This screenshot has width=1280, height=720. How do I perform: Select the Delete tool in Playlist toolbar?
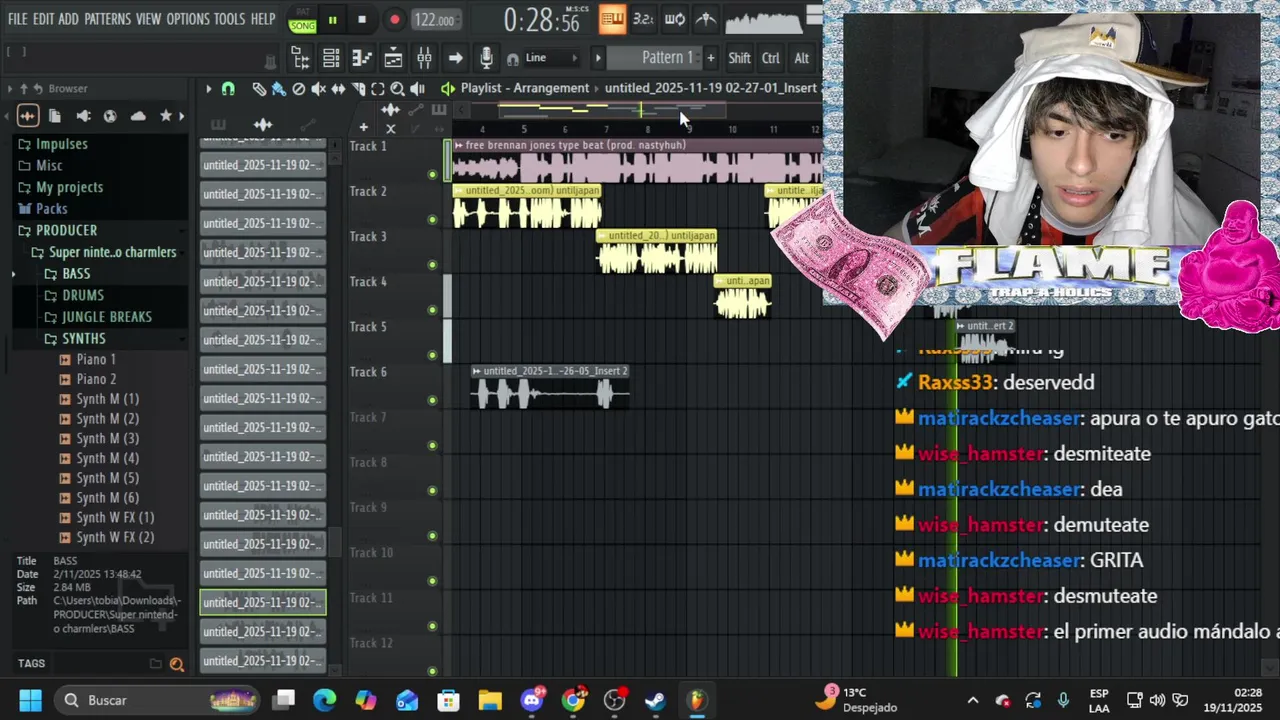click(298, 89)
